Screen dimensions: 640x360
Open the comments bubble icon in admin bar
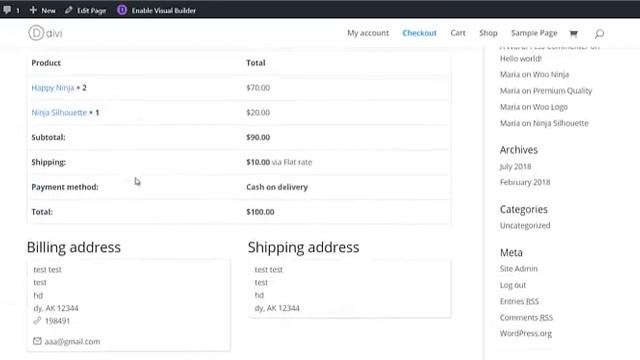click(x=7, y=10)
